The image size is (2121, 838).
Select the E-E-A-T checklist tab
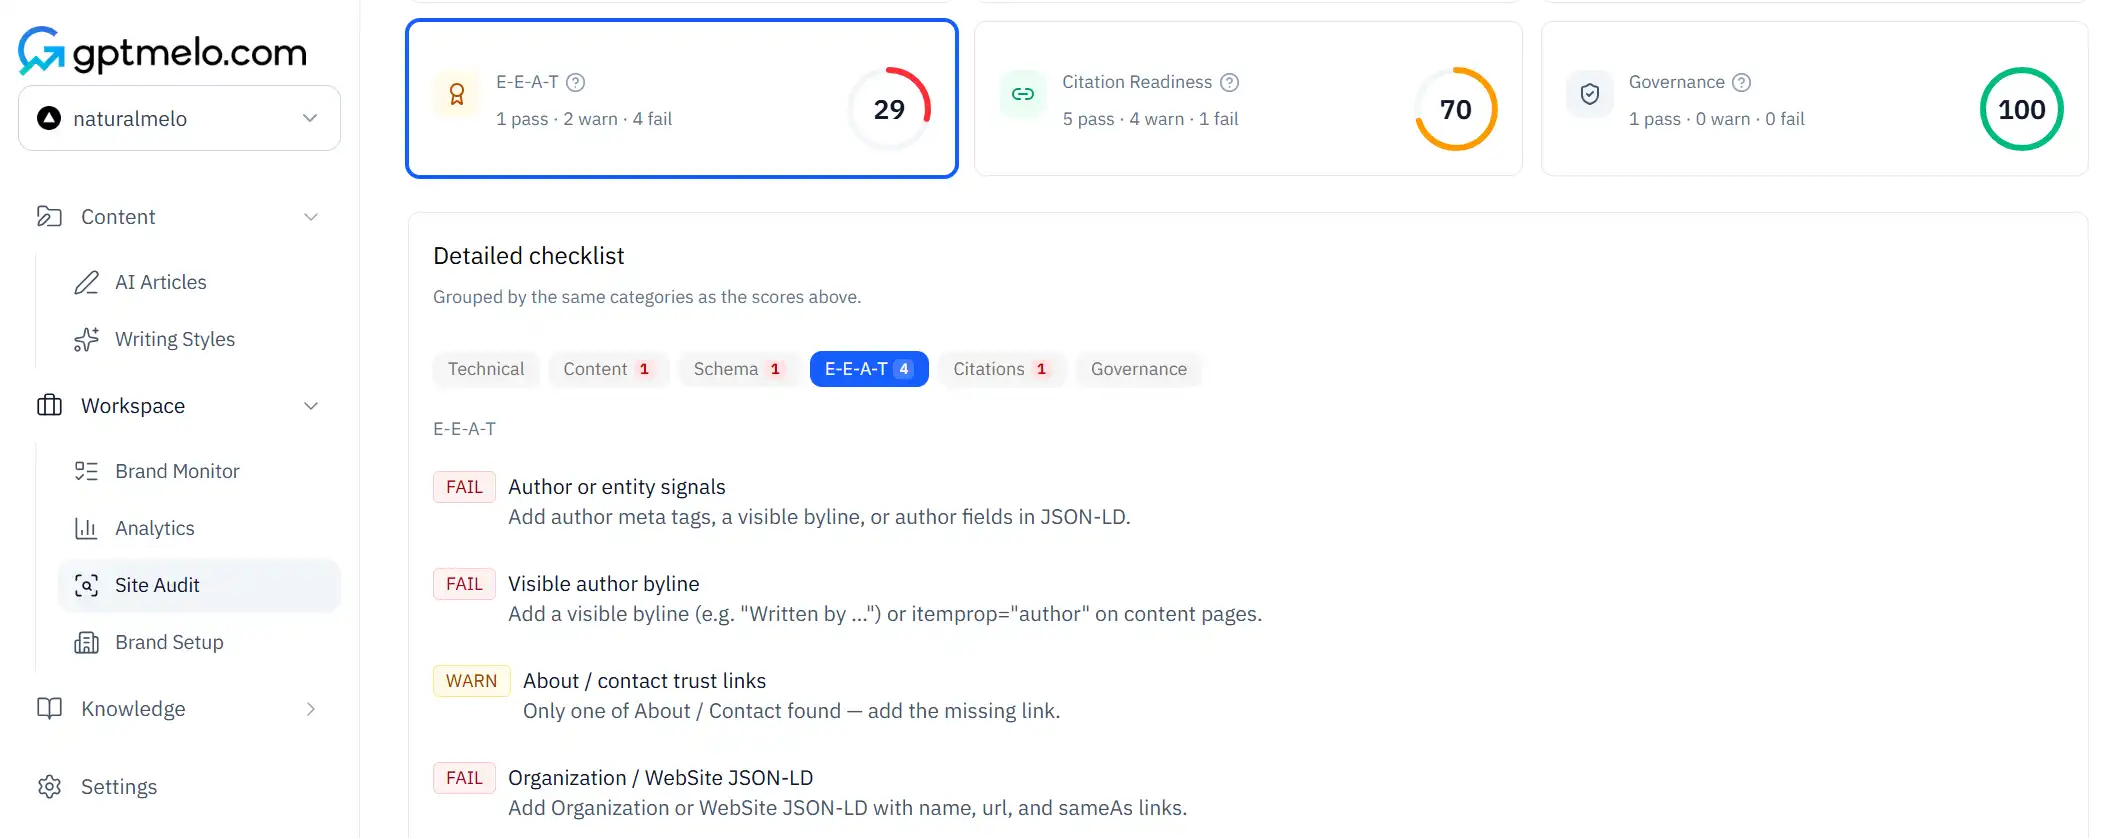pyautogui.click(x=869, y=369)
